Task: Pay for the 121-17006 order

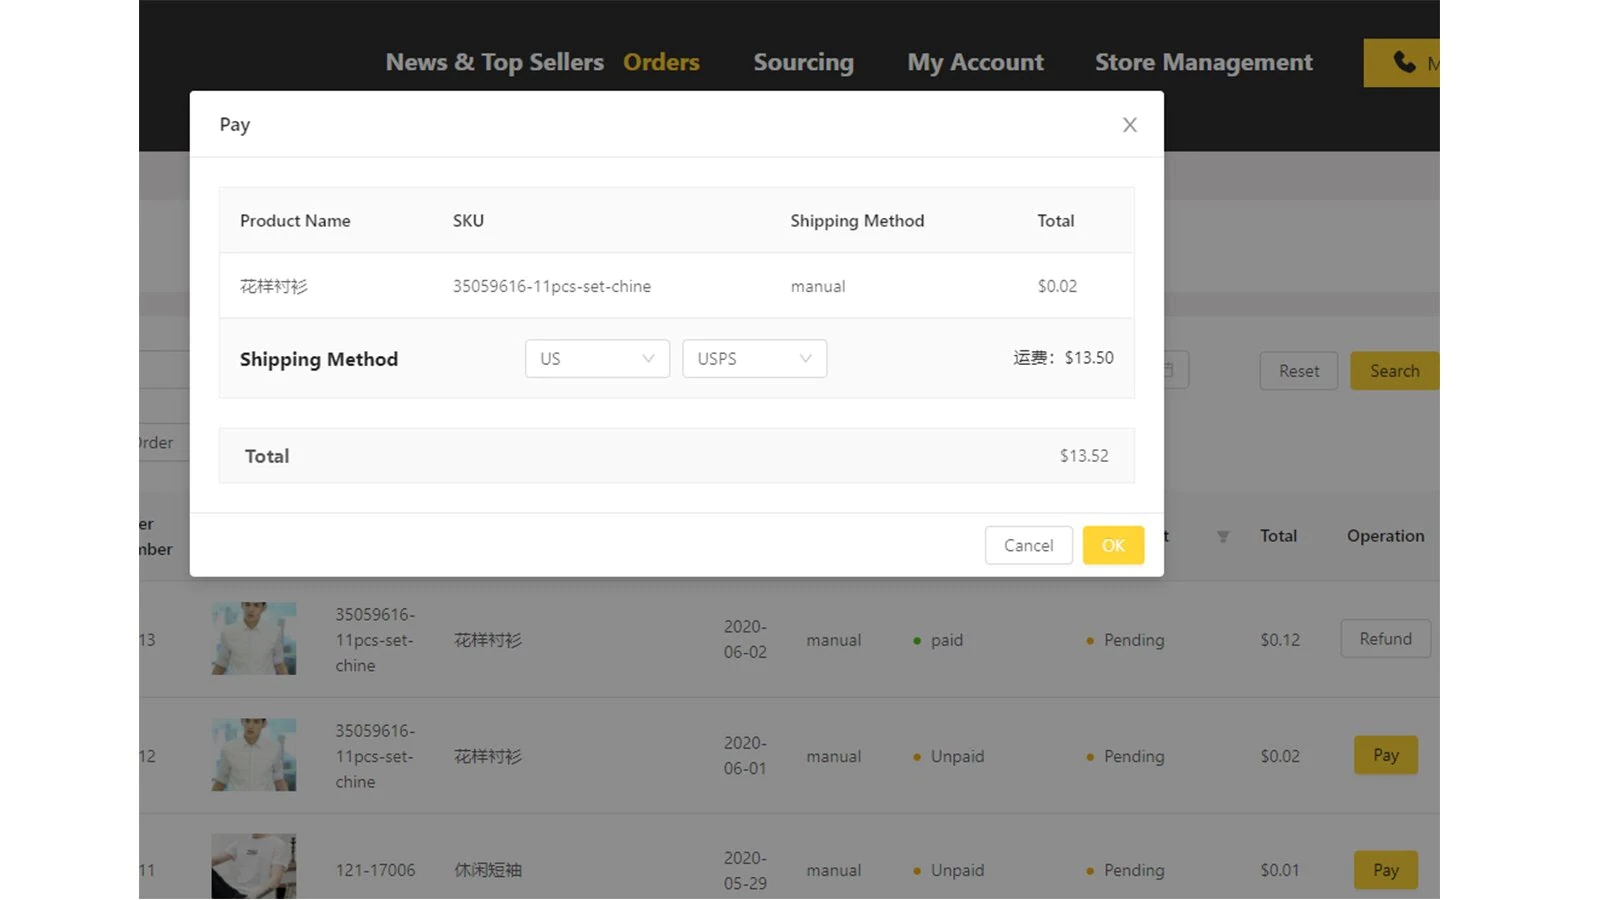Action: click(x=1385, y=870)
